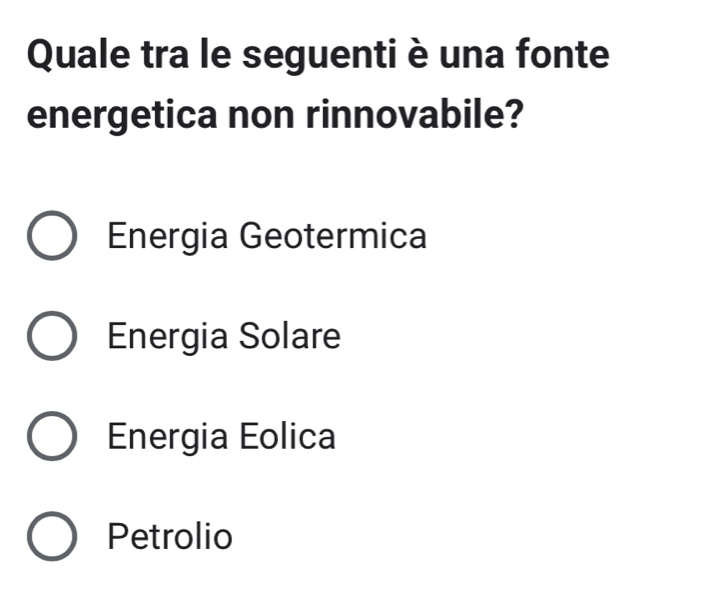Pick the last answer option circle
Viewport: 726px width, 608px height.
(x=51, y=537)
